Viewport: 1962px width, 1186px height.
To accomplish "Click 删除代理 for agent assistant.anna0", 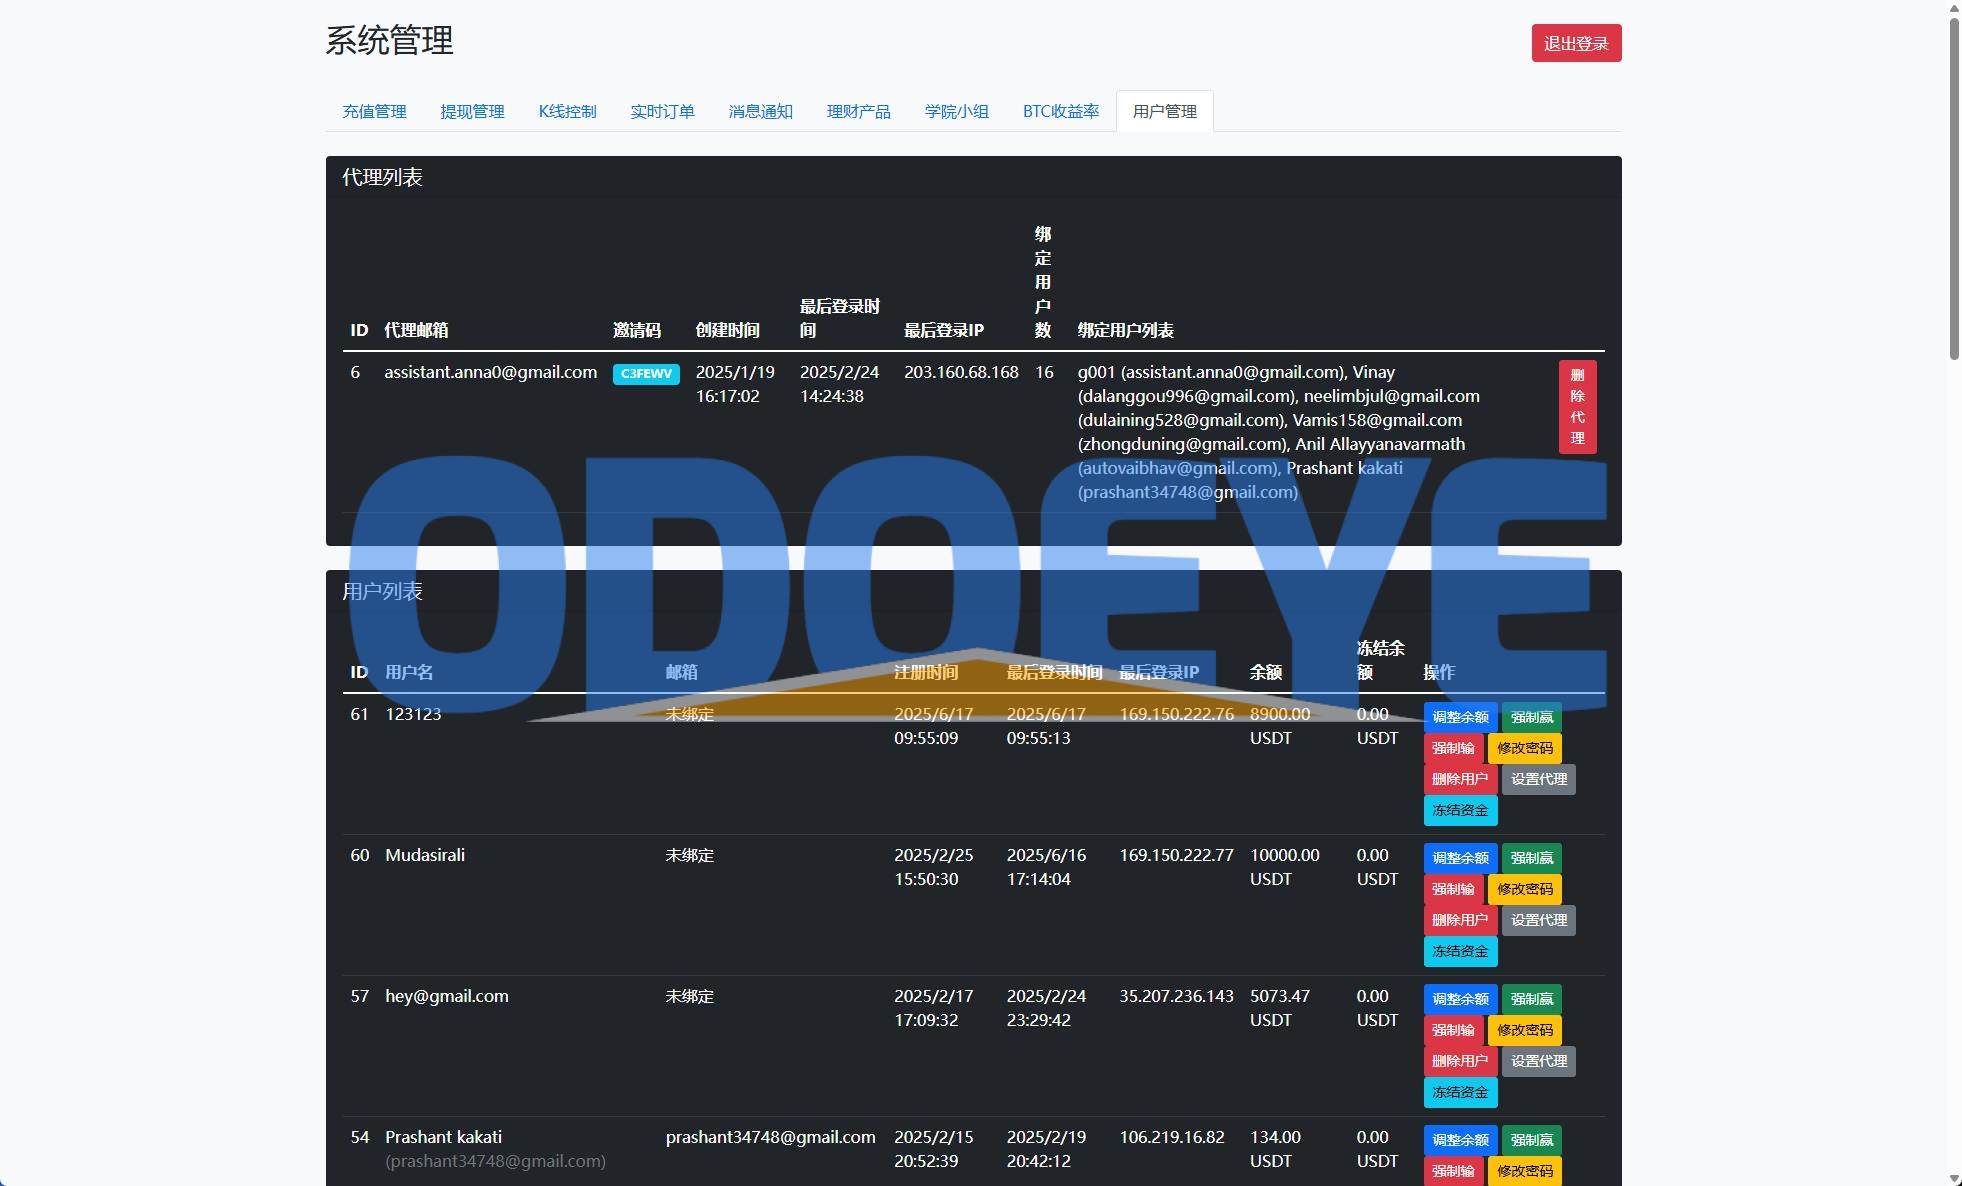I will pos(1577,406).
